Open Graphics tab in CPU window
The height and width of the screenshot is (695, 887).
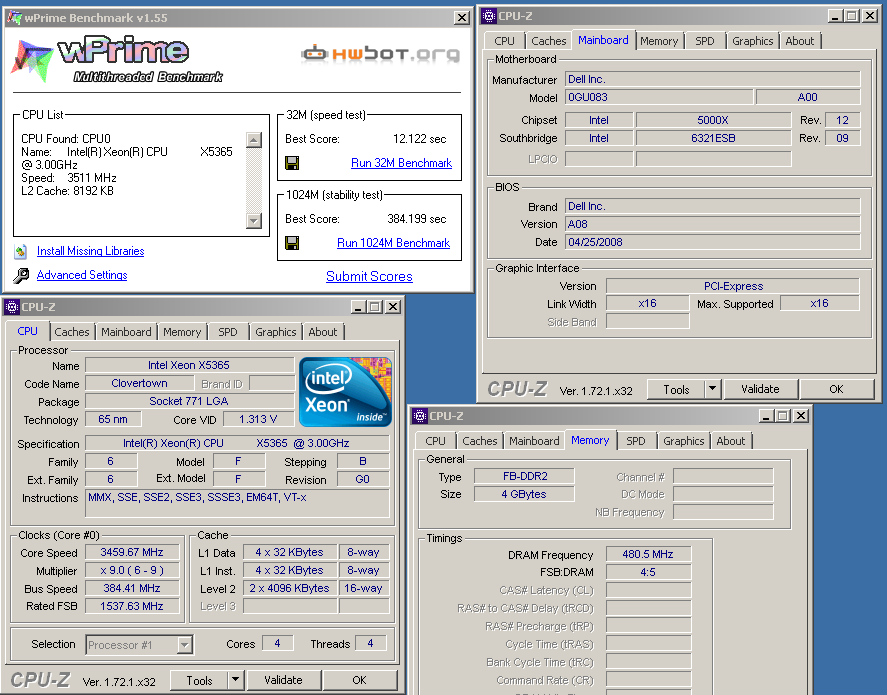pos(275,332)
